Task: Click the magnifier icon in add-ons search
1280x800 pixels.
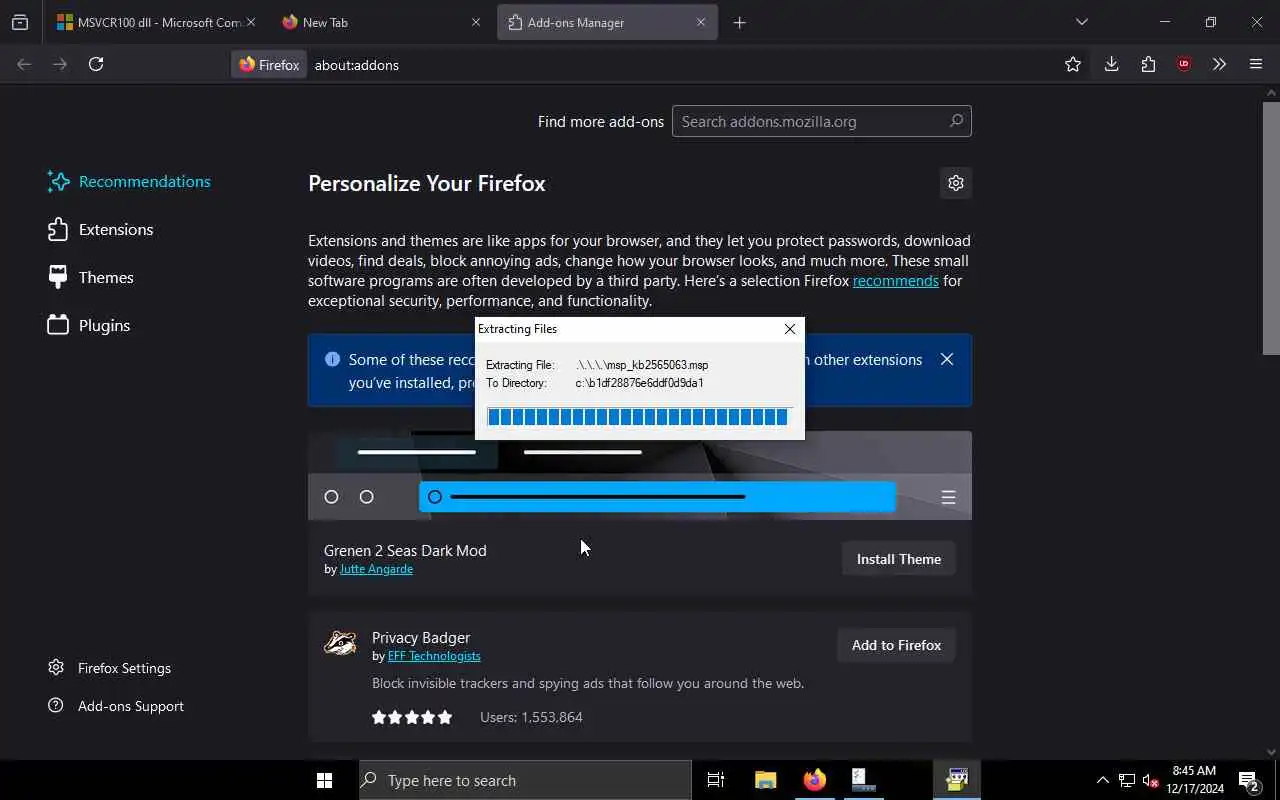Action: coord(956,121)
